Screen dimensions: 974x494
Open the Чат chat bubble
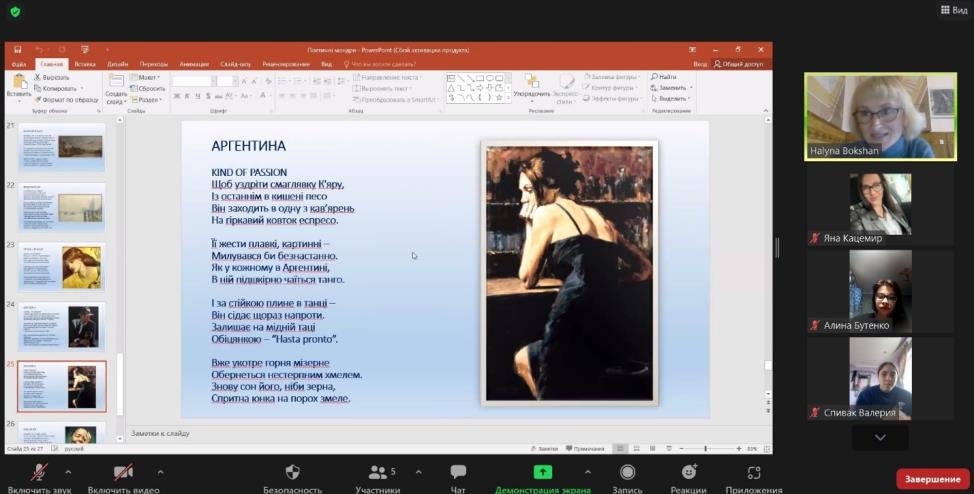458,472
